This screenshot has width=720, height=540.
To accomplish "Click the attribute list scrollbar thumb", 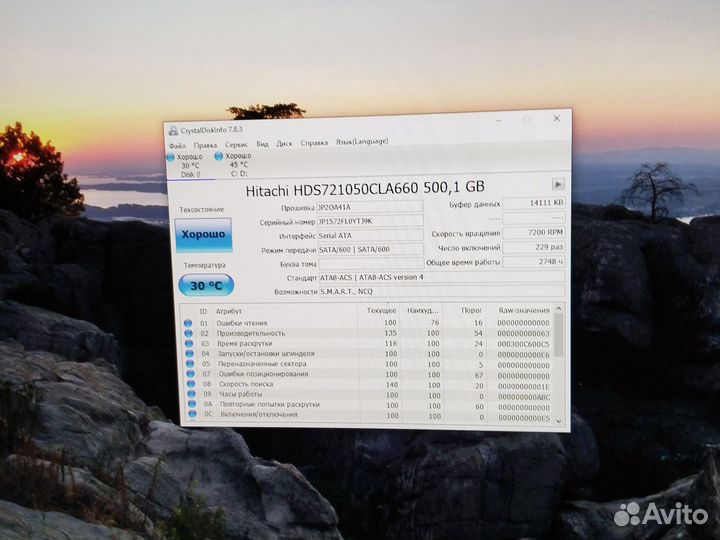I will pos(558,335).
